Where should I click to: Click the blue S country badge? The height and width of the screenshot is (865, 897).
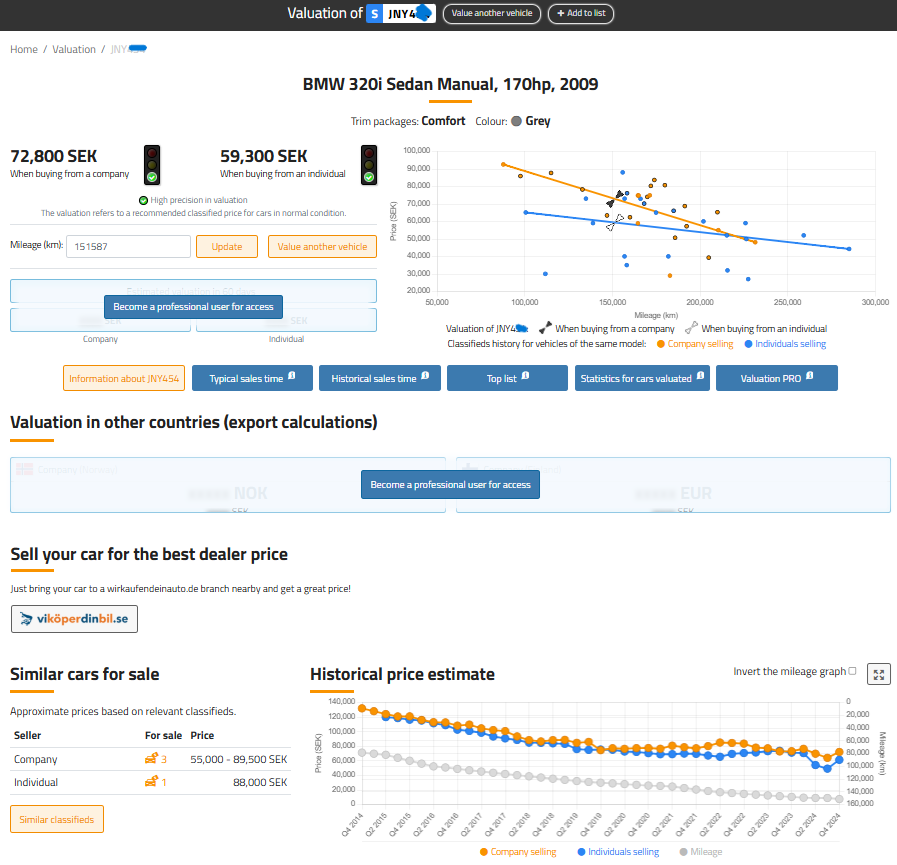coord(374,13)
